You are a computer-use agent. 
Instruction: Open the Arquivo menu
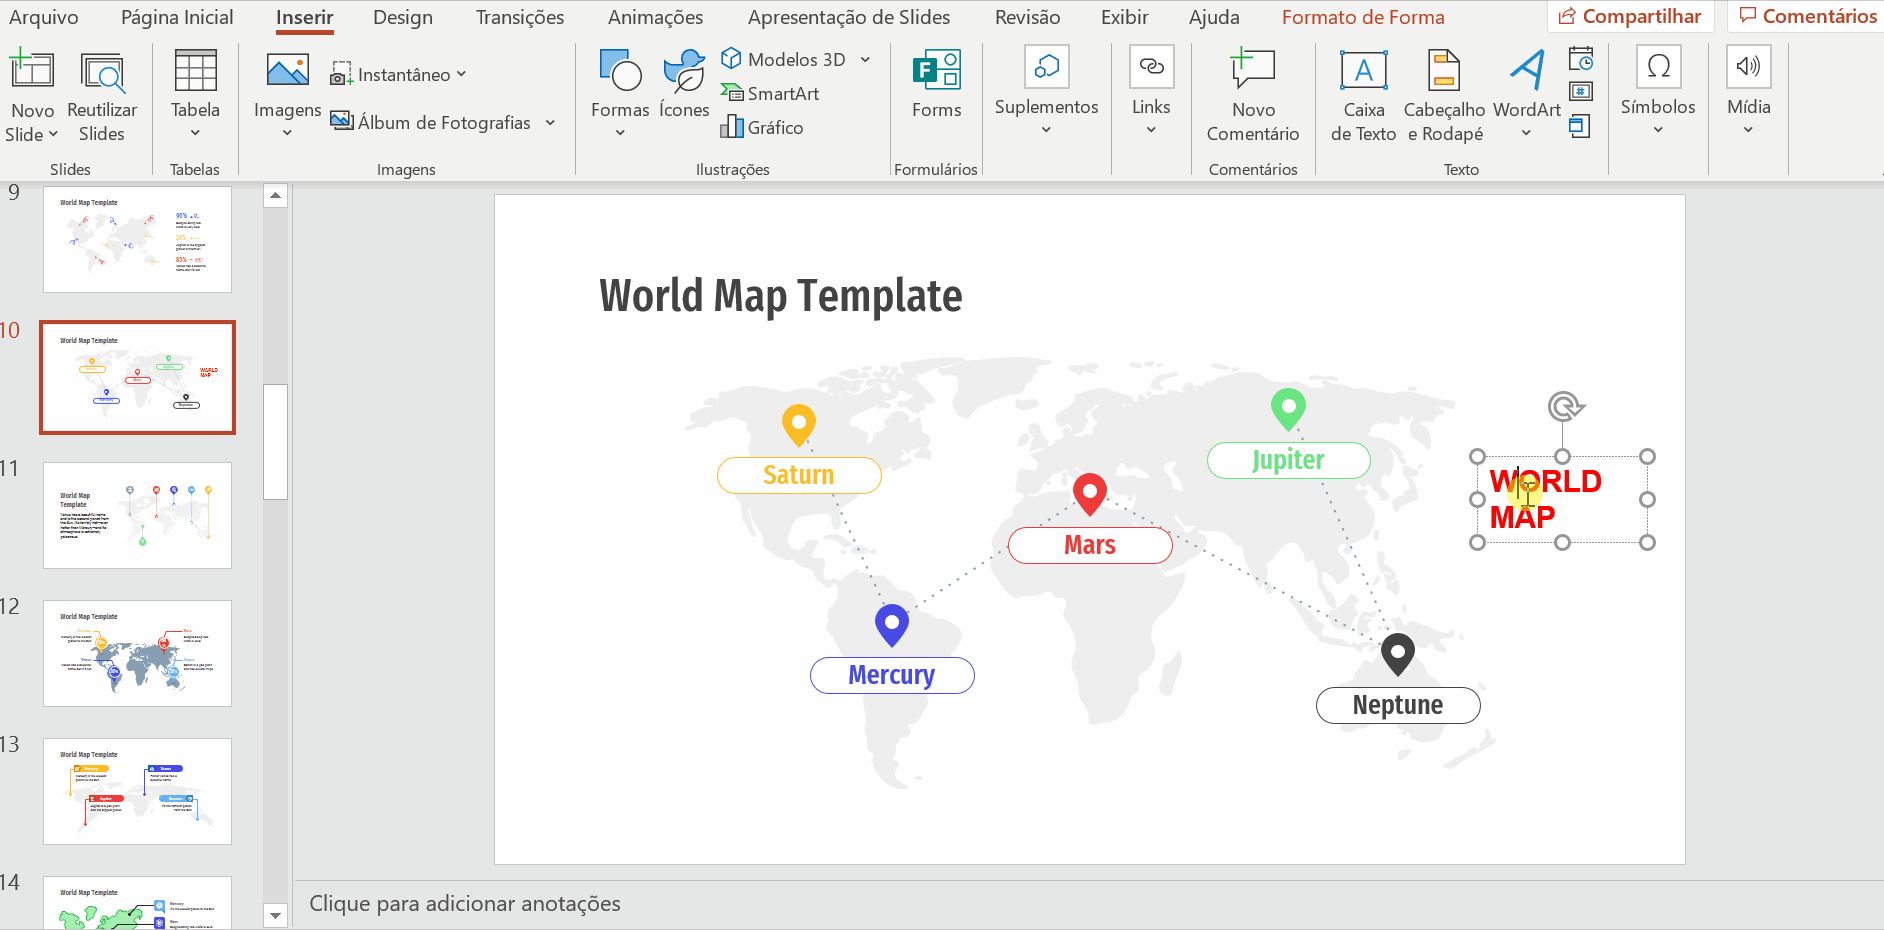coord(43,17)
